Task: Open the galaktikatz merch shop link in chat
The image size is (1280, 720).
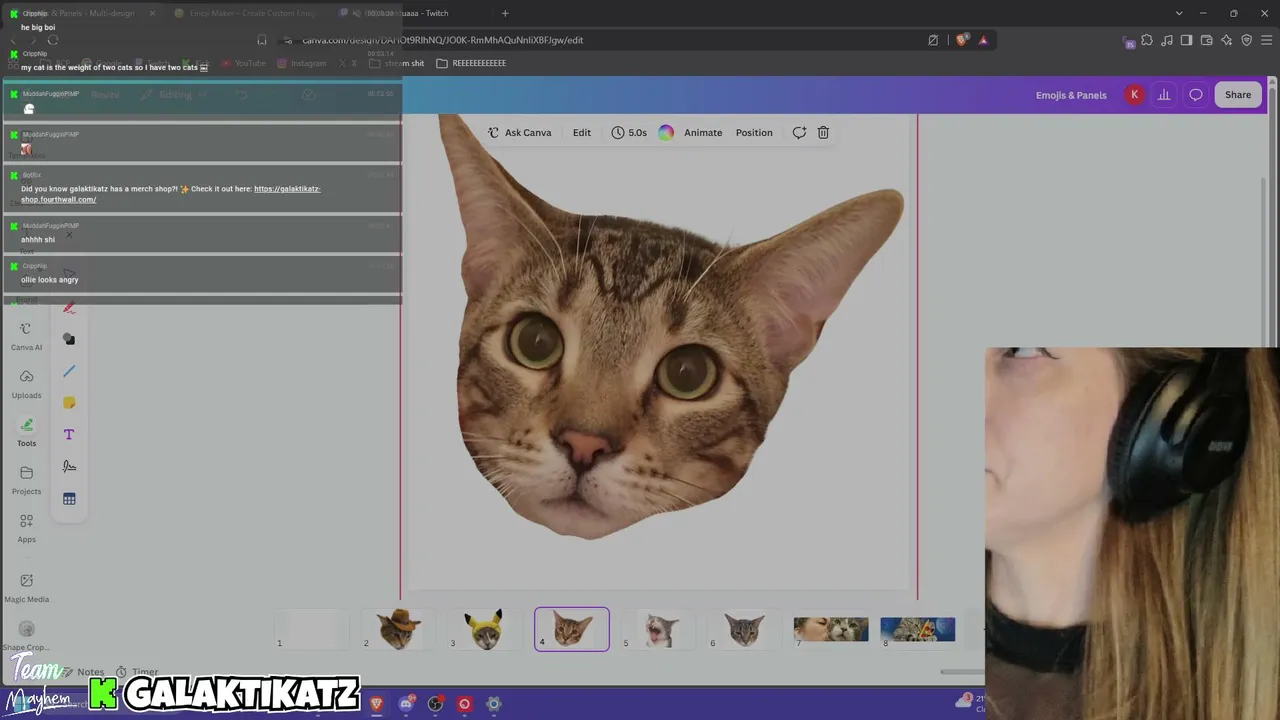Action: (x=170, y=194)
